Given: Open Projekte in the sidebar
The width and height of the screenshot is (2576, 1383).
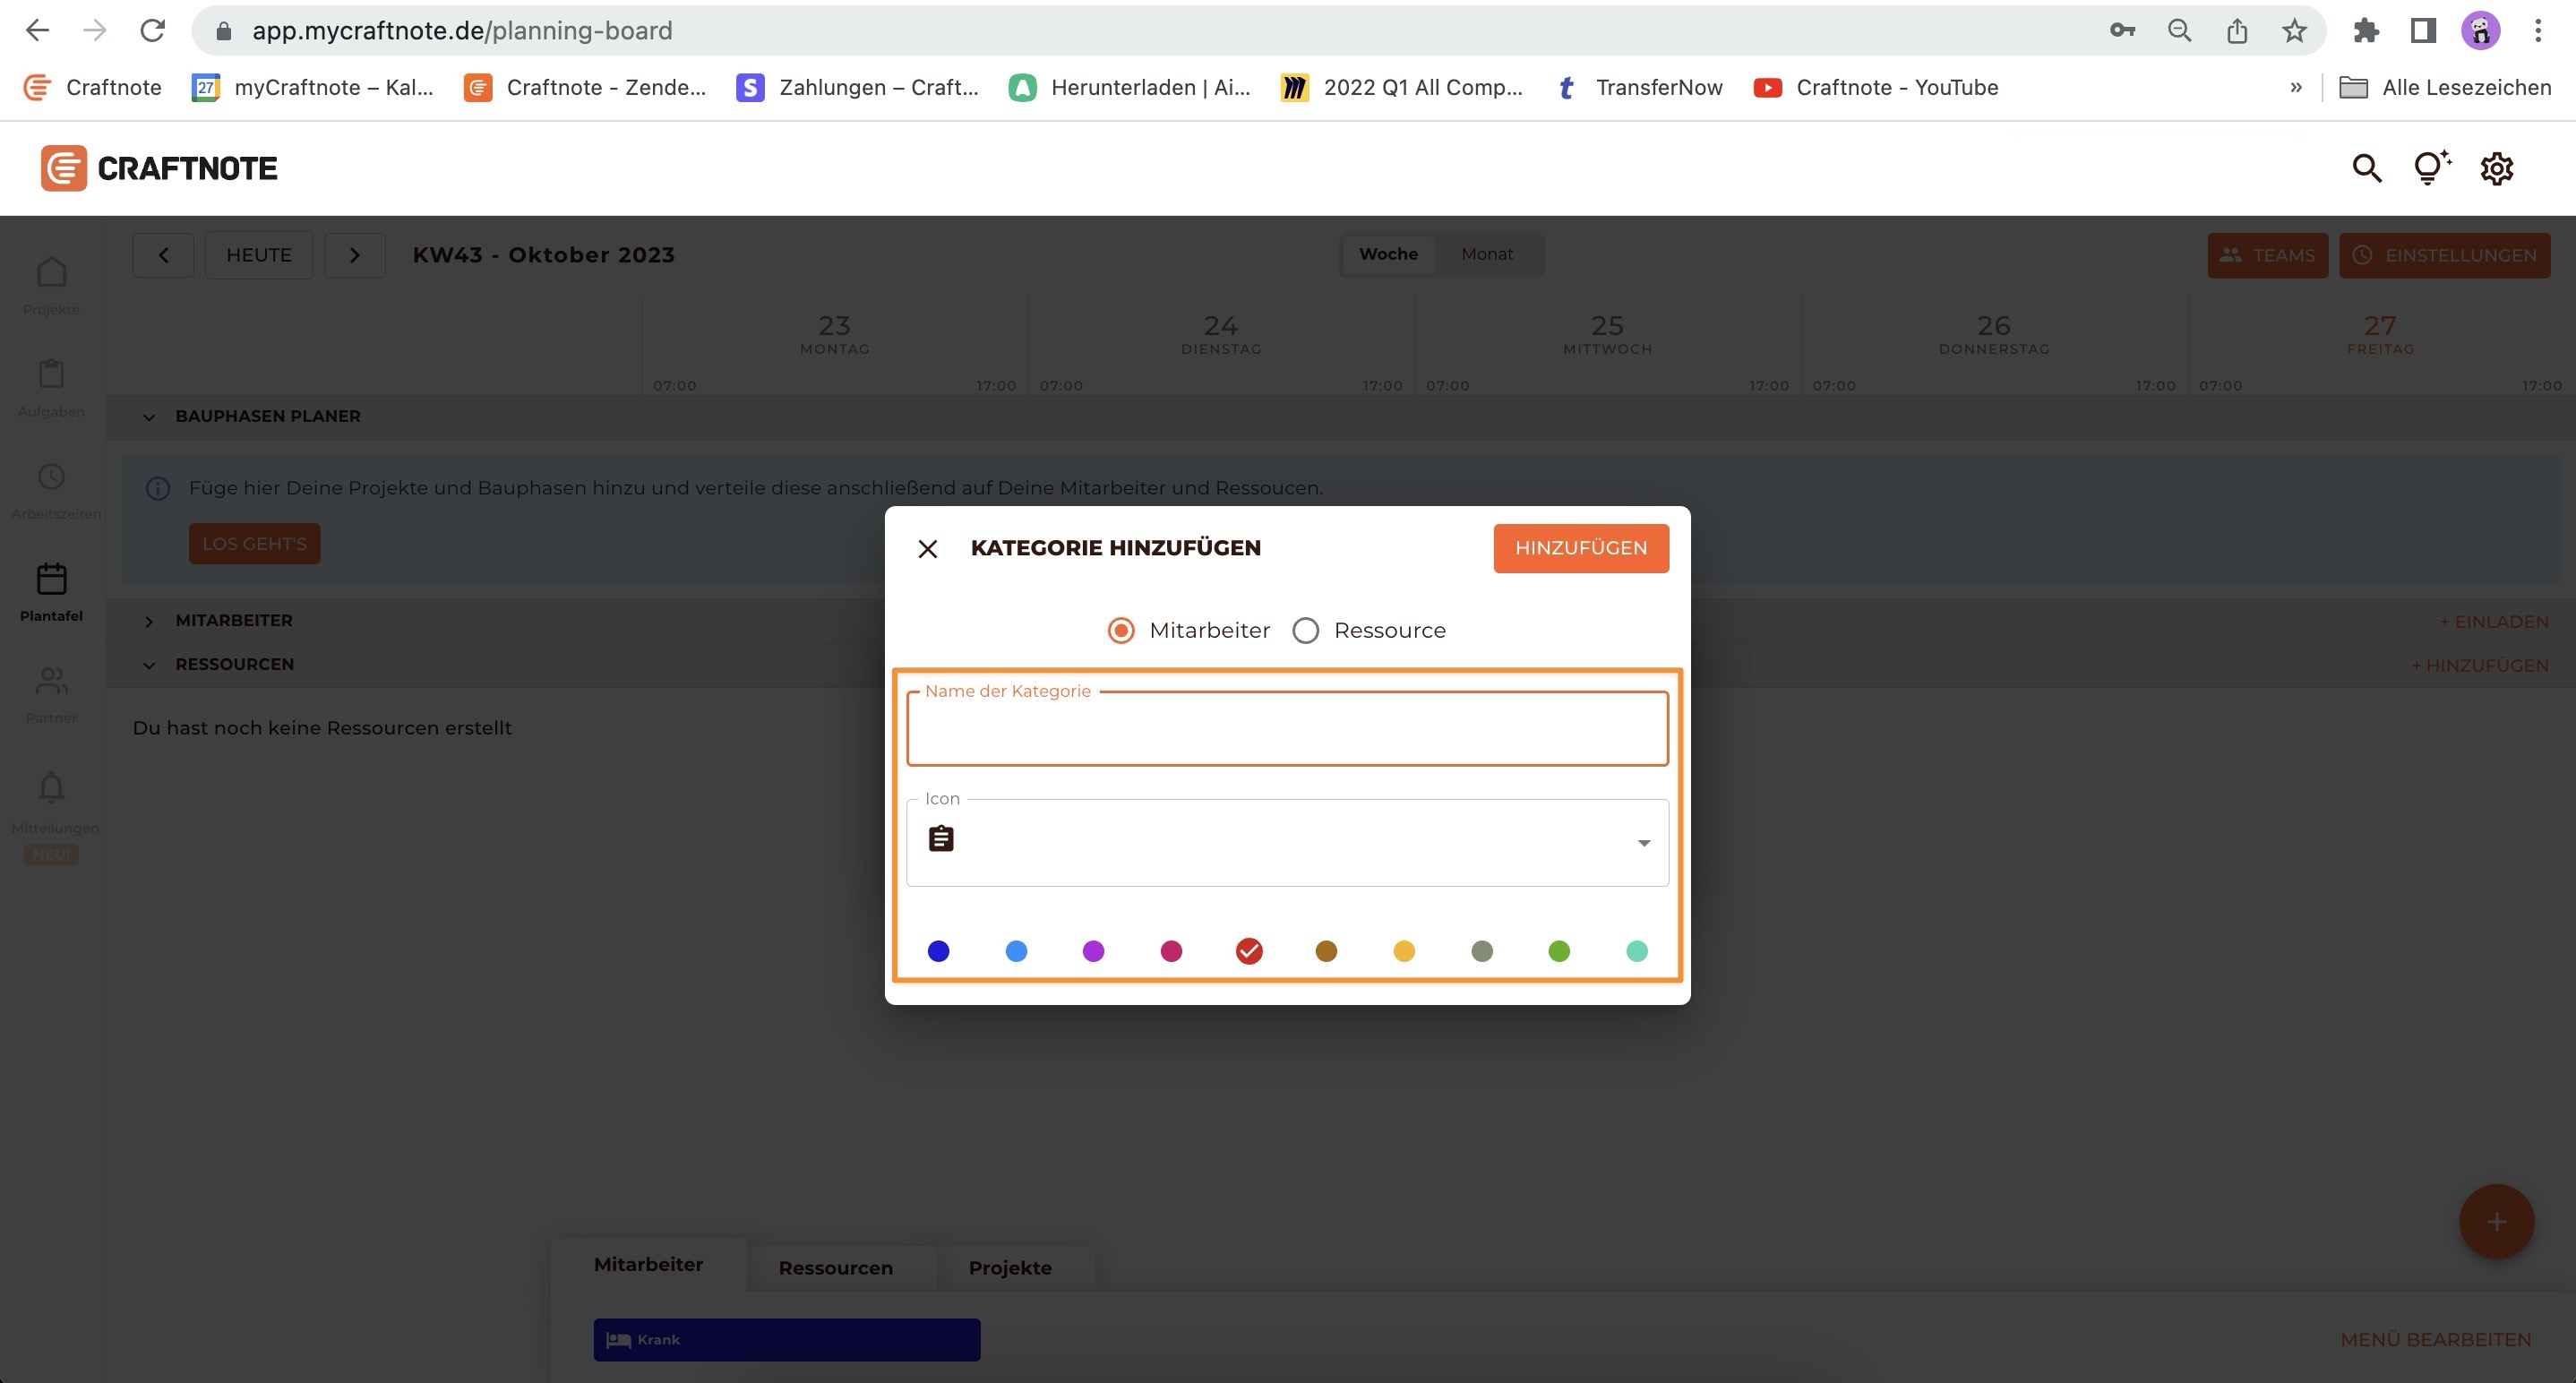Looking at the screenshot, I should click(51, 287).
